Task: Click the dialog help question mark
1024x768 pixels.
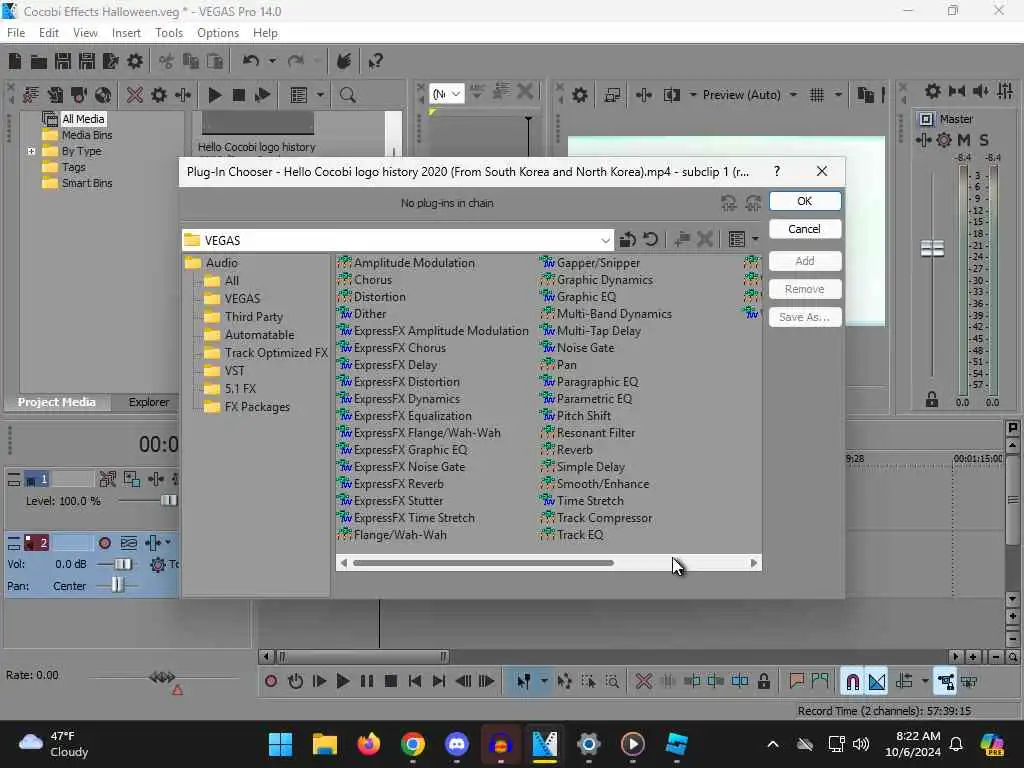Action: tap(776, 171)
